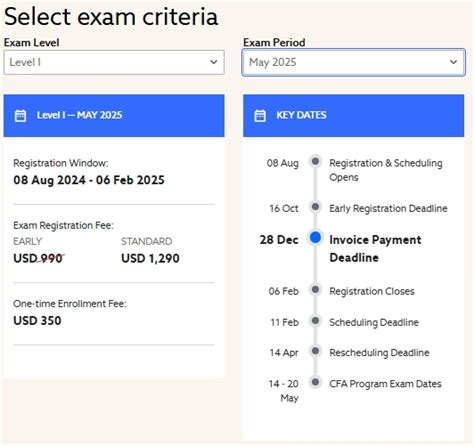Click the calendar icon beside Level I — MAY 2025
The width and height of the screenshot is (474, 446).
click(20, 116)
